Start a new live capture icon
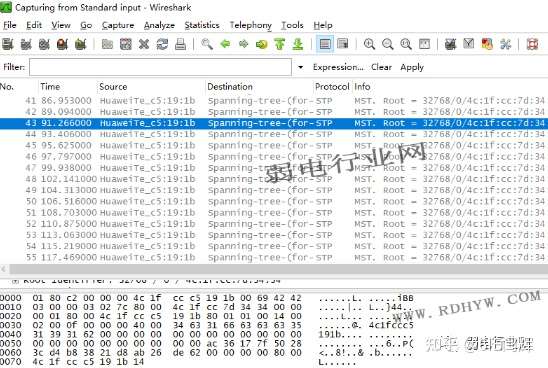548x368 pixels. [44, 44]
